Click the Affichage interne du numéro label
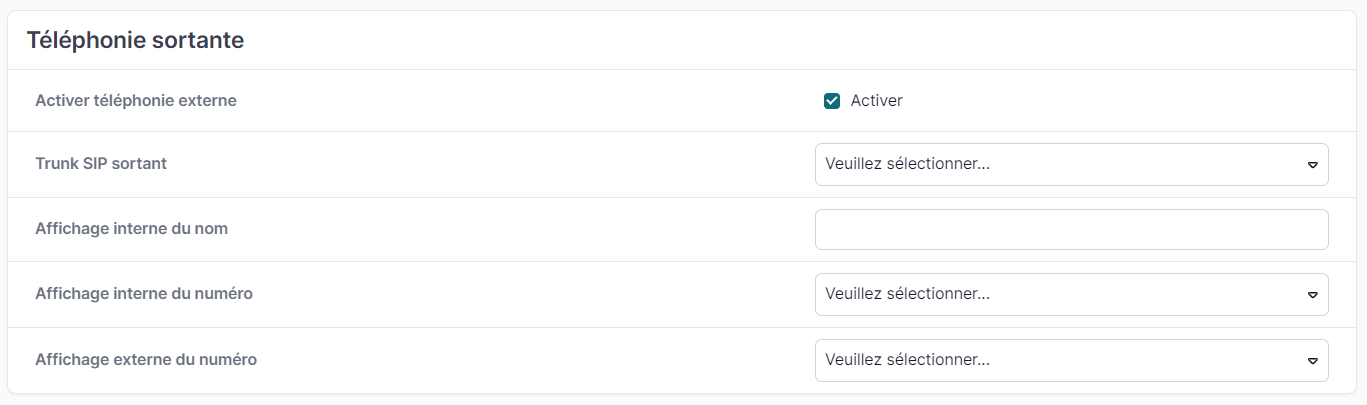 144,294
